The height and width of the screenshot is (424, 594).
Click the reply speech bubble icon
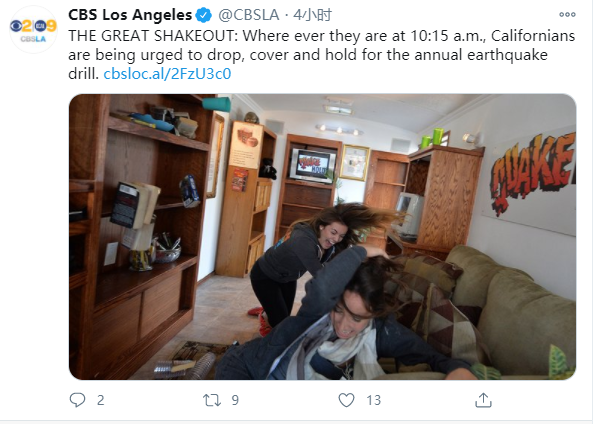click(x=78, y=400)
